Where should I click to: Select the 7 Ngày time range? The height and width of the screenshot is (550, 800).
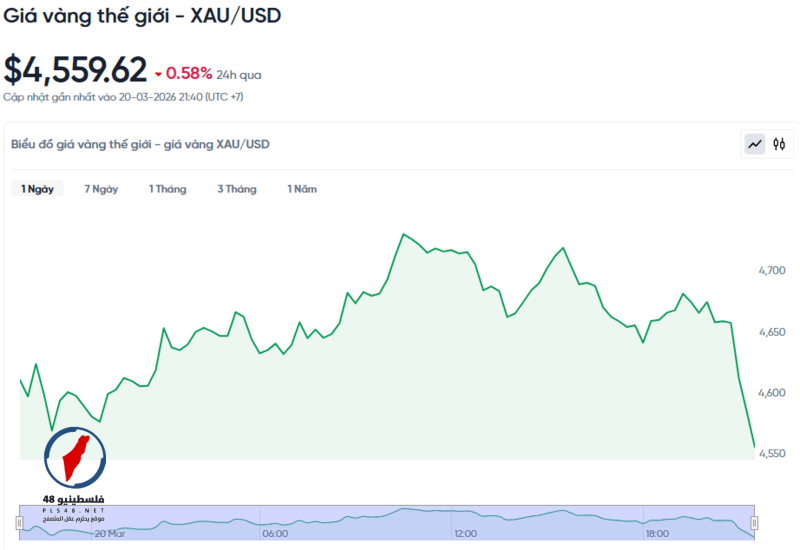(101, 189)
